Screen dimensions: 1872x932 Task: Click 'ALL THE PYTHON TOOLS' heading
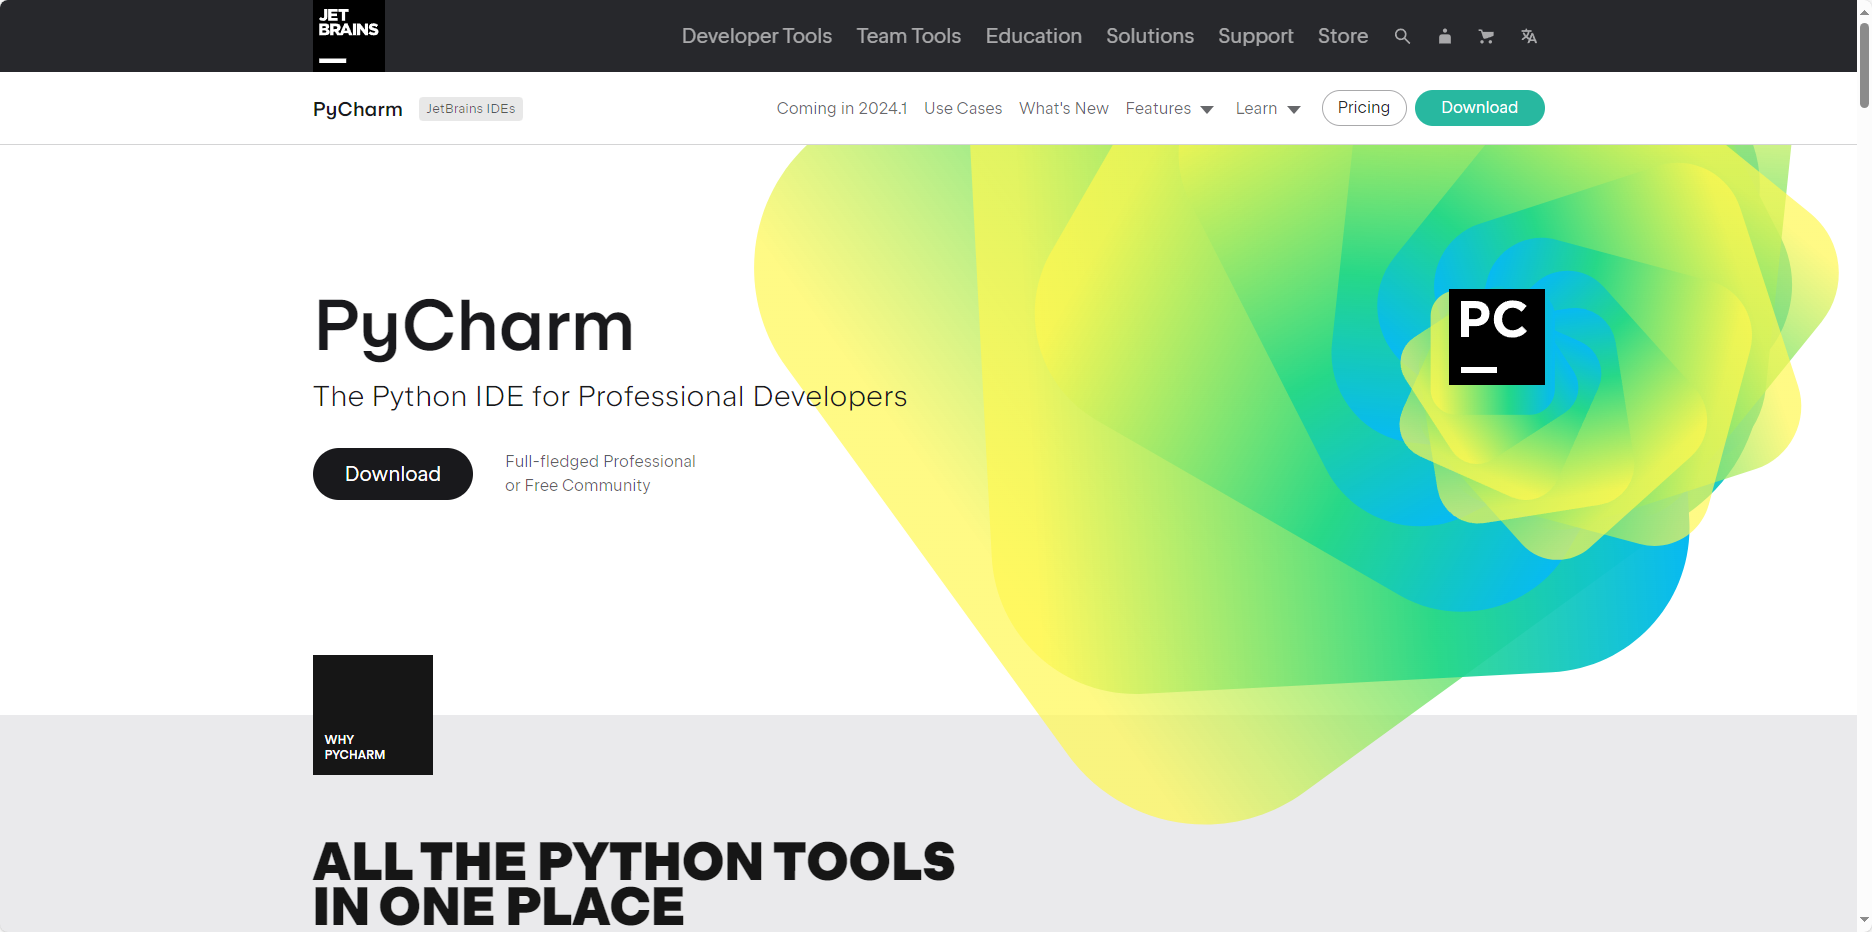[x=634, y=861]
